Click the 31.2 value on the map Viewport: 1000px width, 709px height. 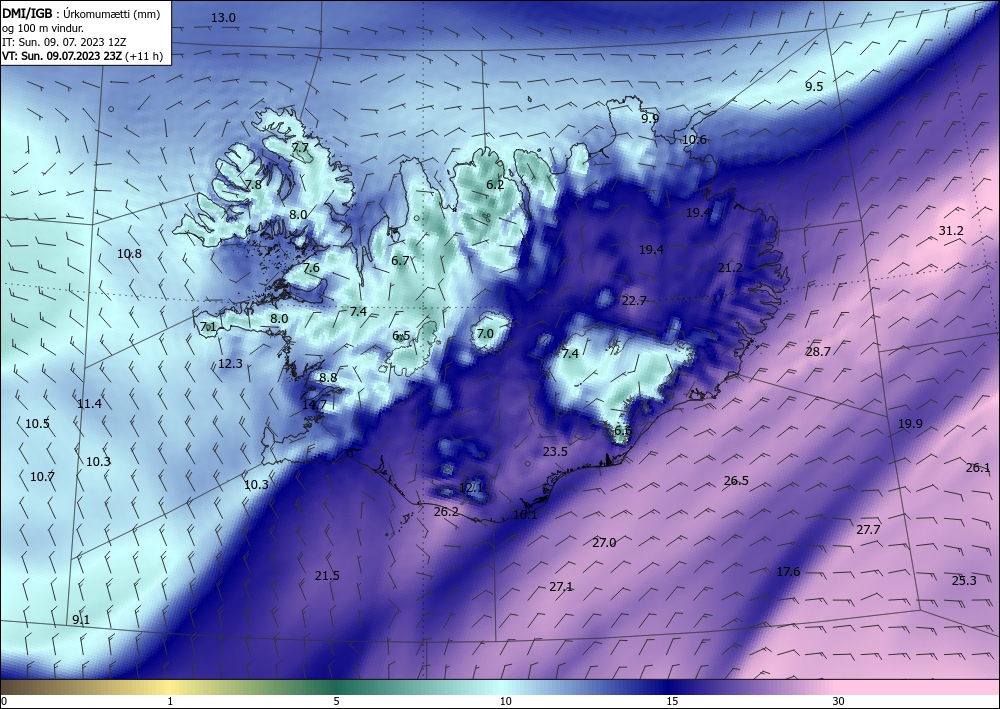coord(951,231)
